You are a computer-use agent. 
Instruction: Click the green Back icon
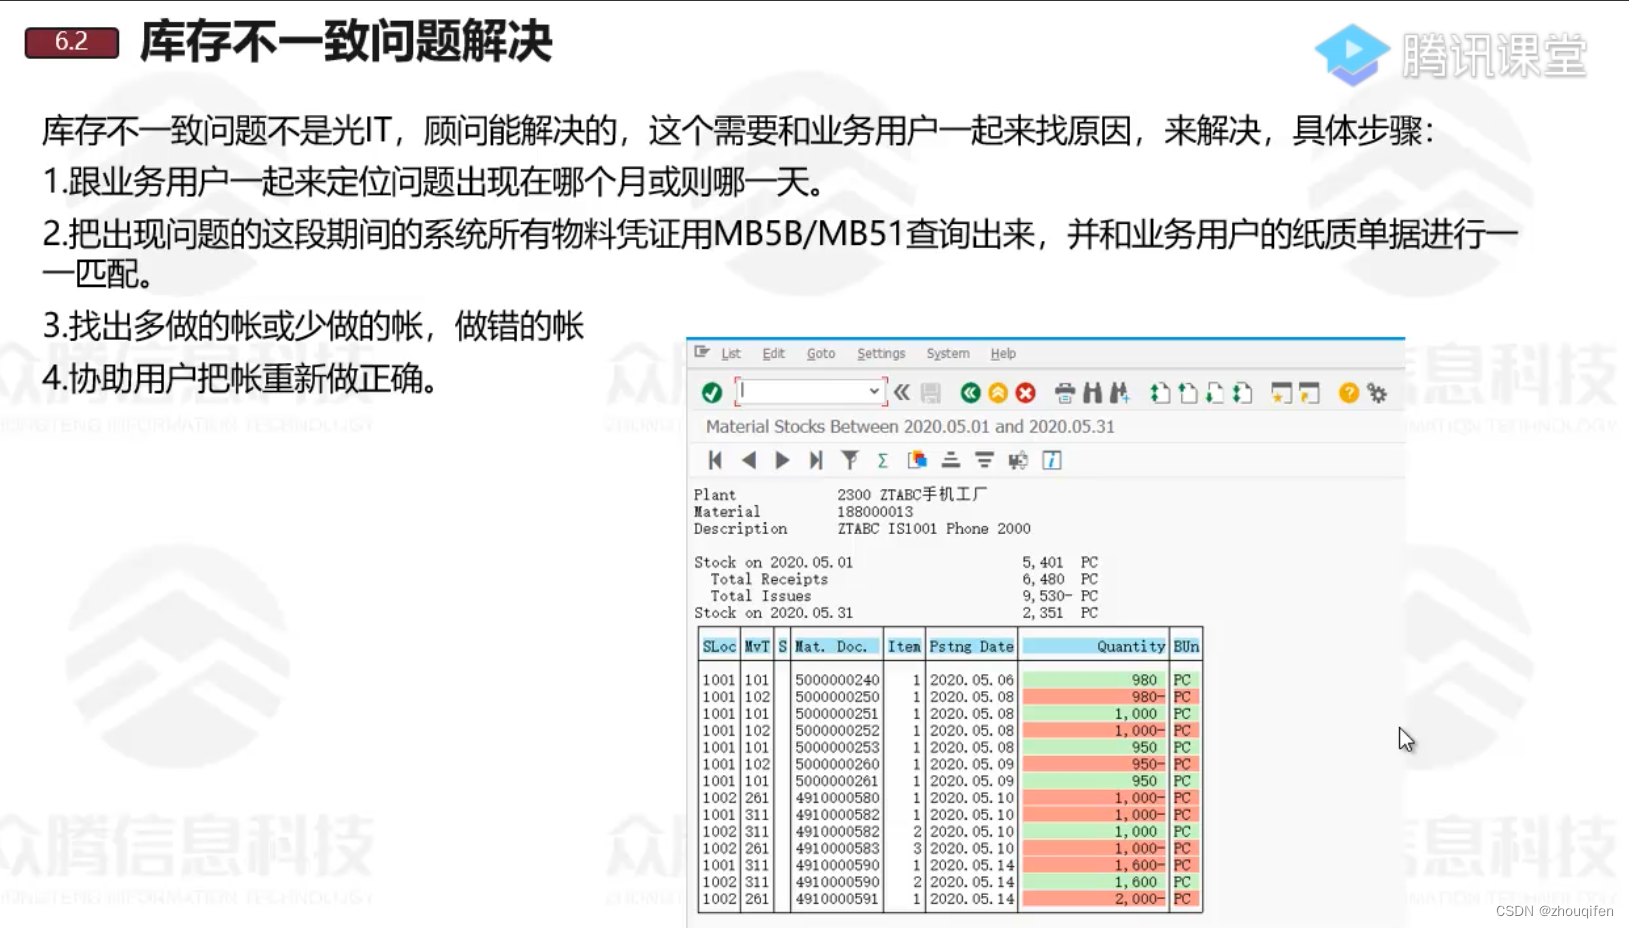[970, 393]
